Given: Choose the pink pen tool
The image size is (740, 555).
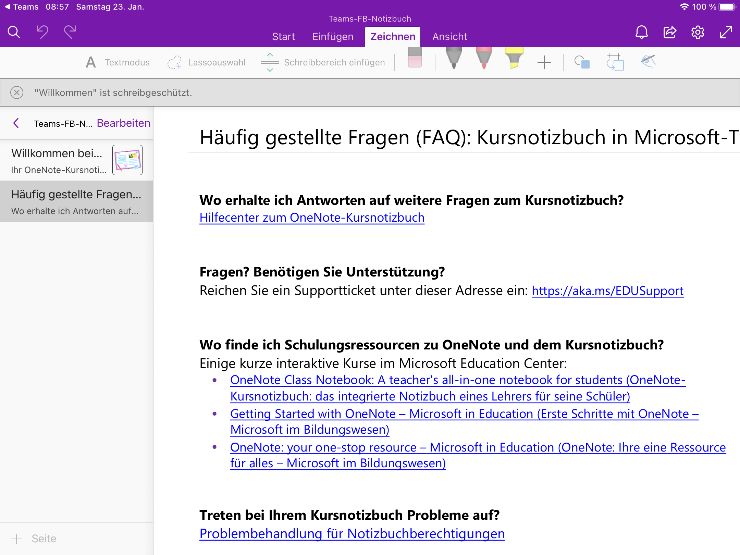Looking at the screenshot, I should coord(483,60).
